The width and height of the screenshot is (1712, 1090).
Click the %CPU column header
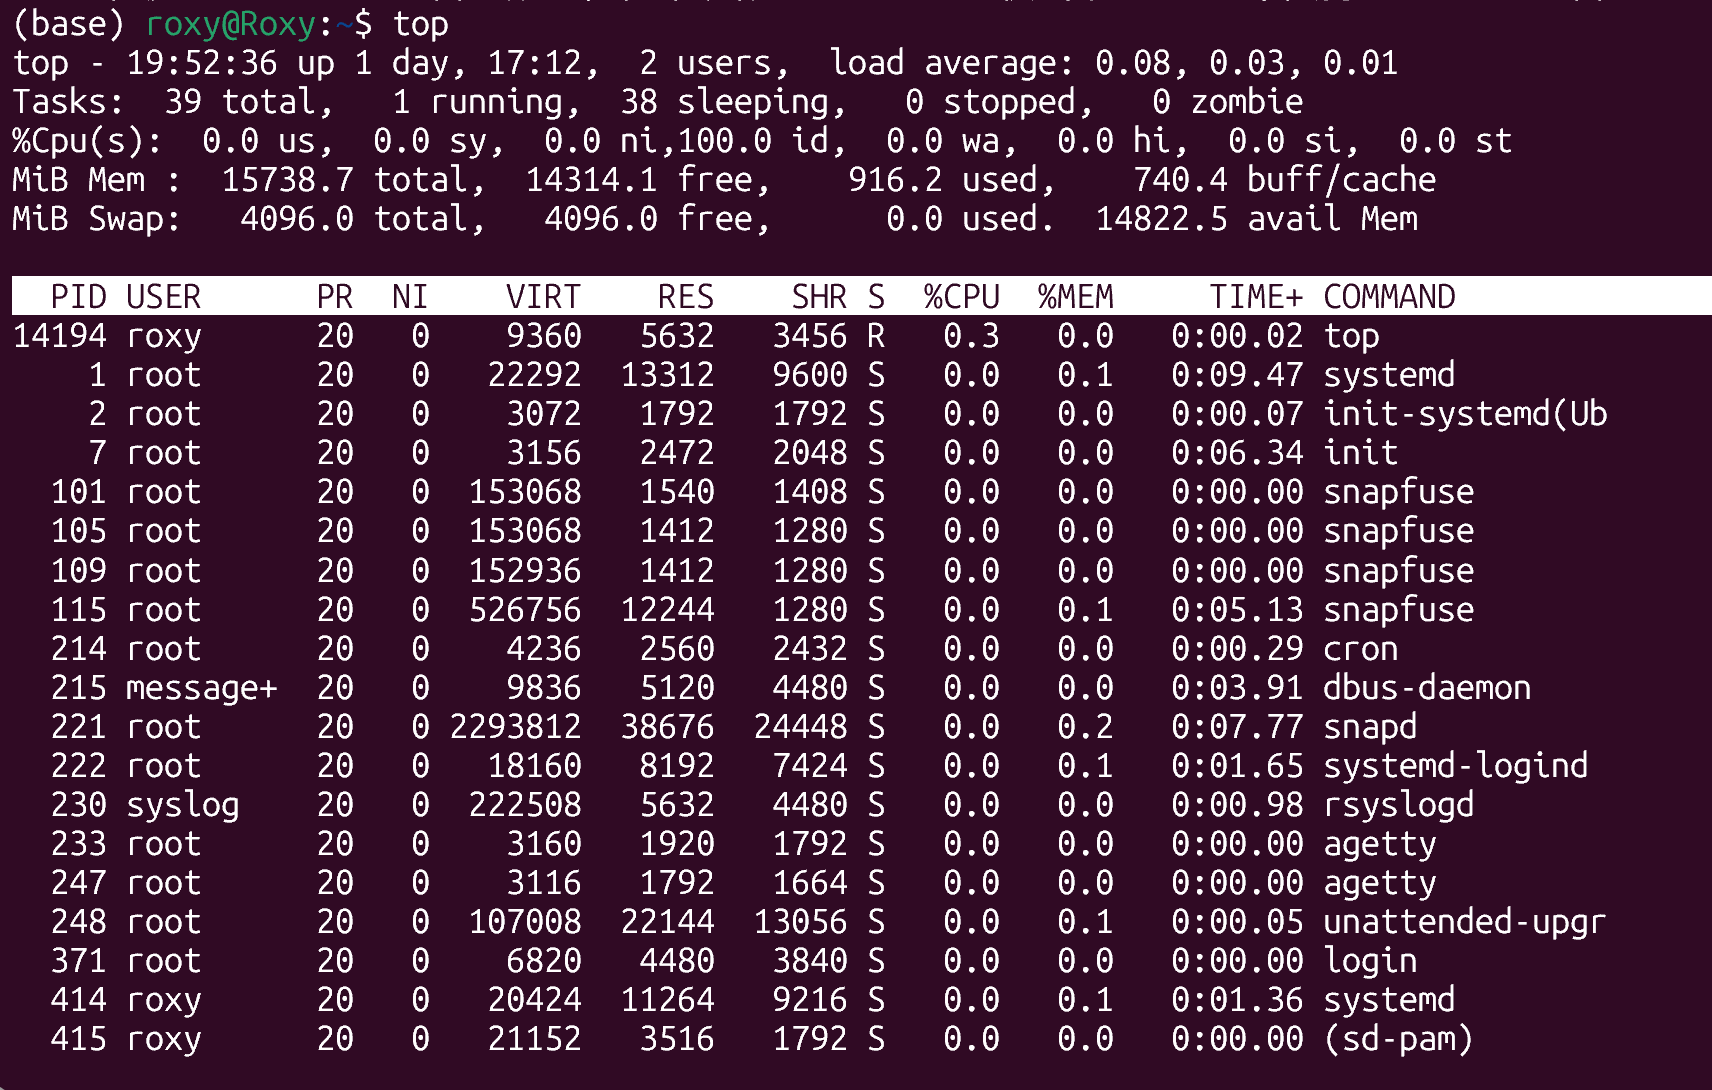961,297
